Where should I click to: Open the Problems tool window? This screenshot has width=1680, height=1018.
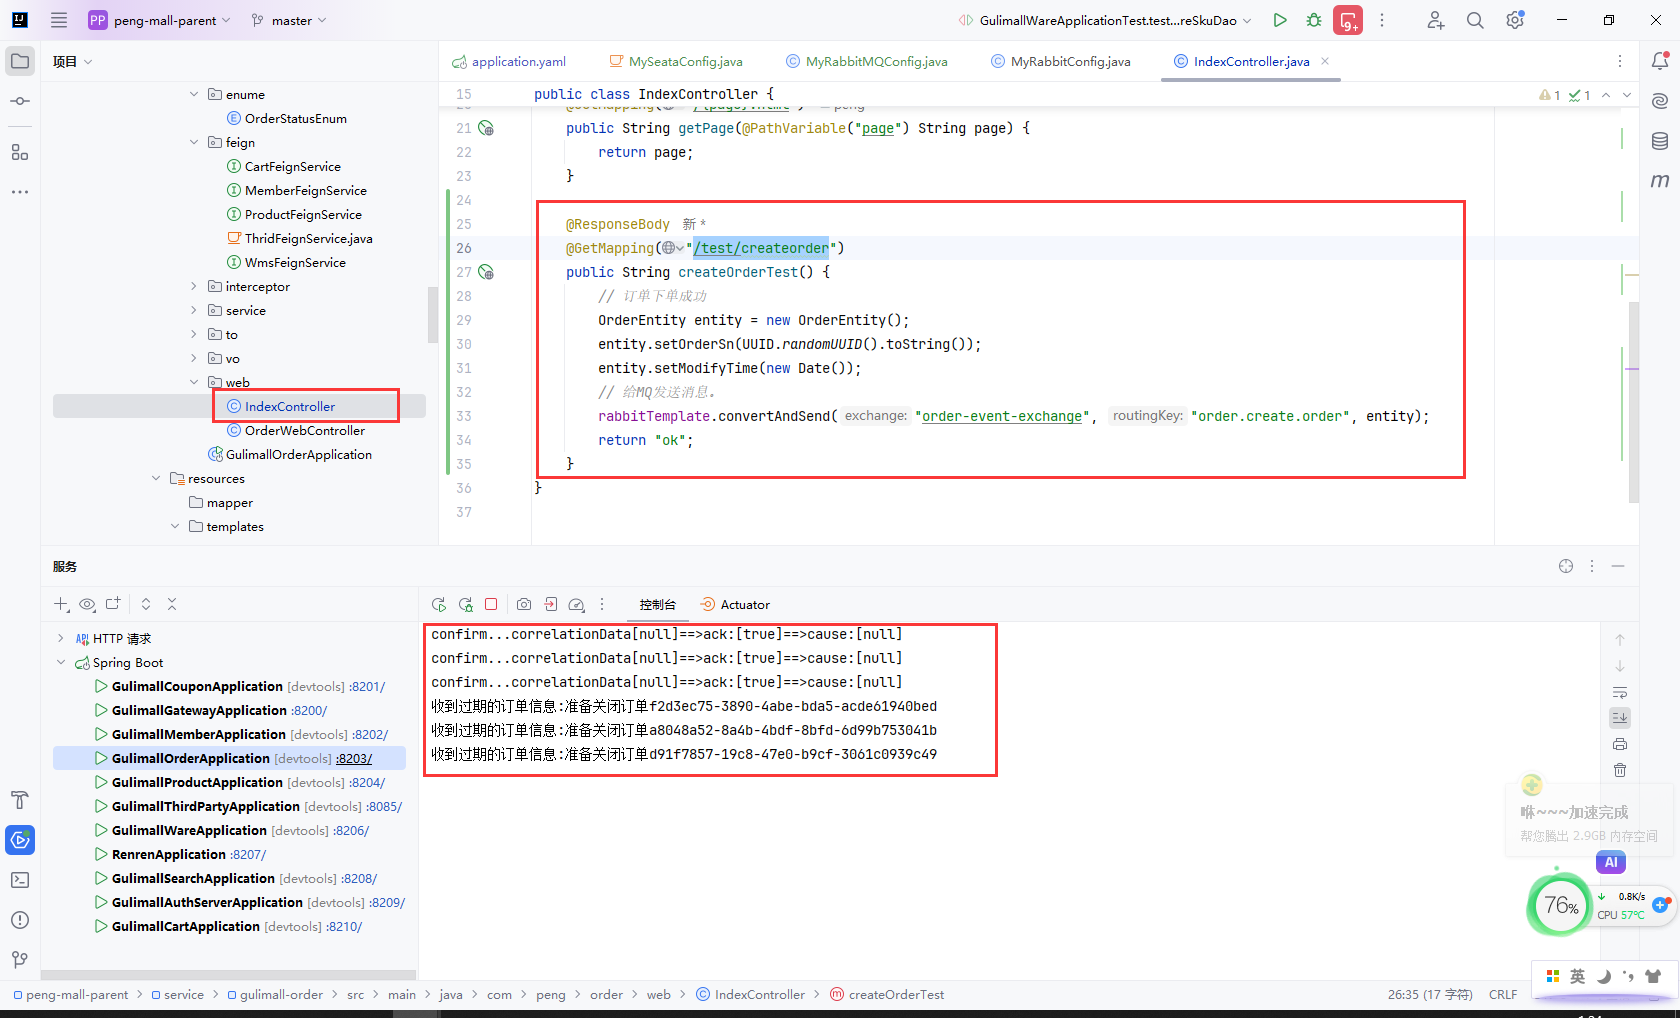pyautogui.click(x=20, y=920)
